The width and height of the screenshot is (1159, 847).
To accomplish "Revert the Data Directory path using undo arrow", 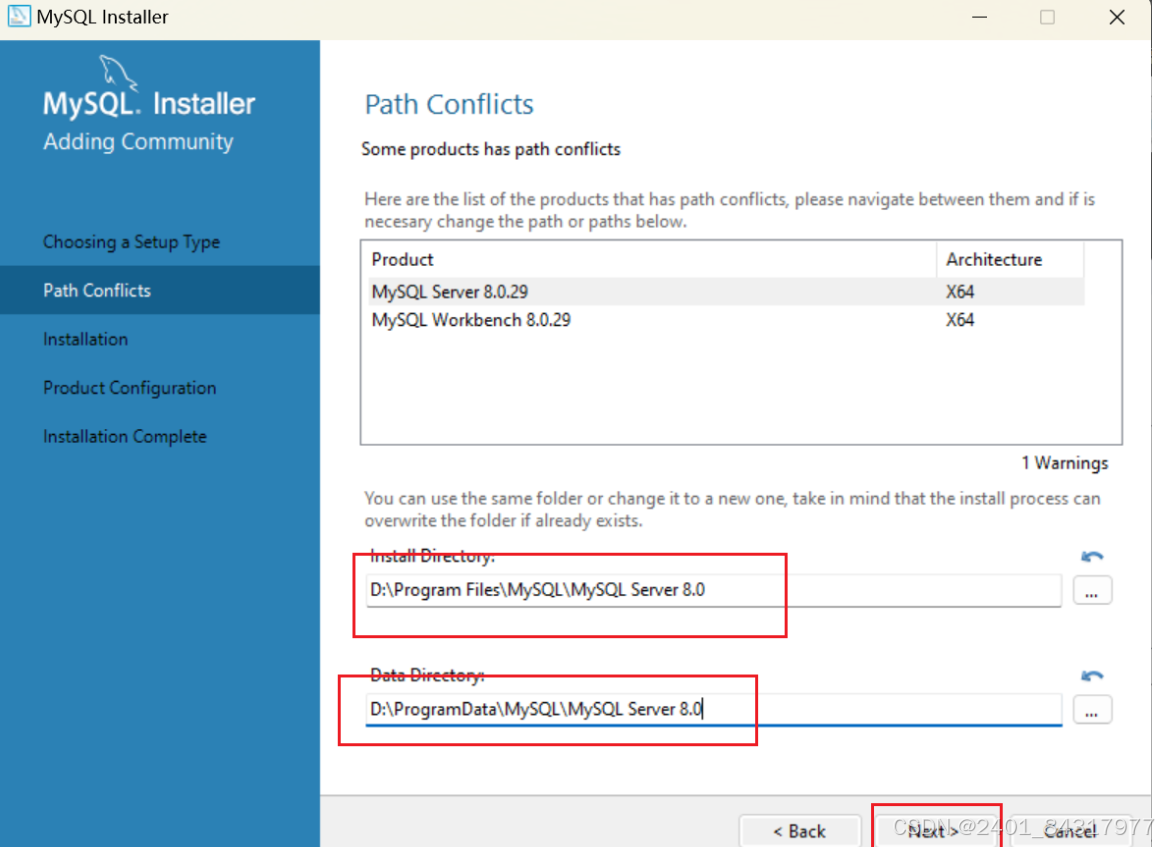I will tap(1092, 676).
